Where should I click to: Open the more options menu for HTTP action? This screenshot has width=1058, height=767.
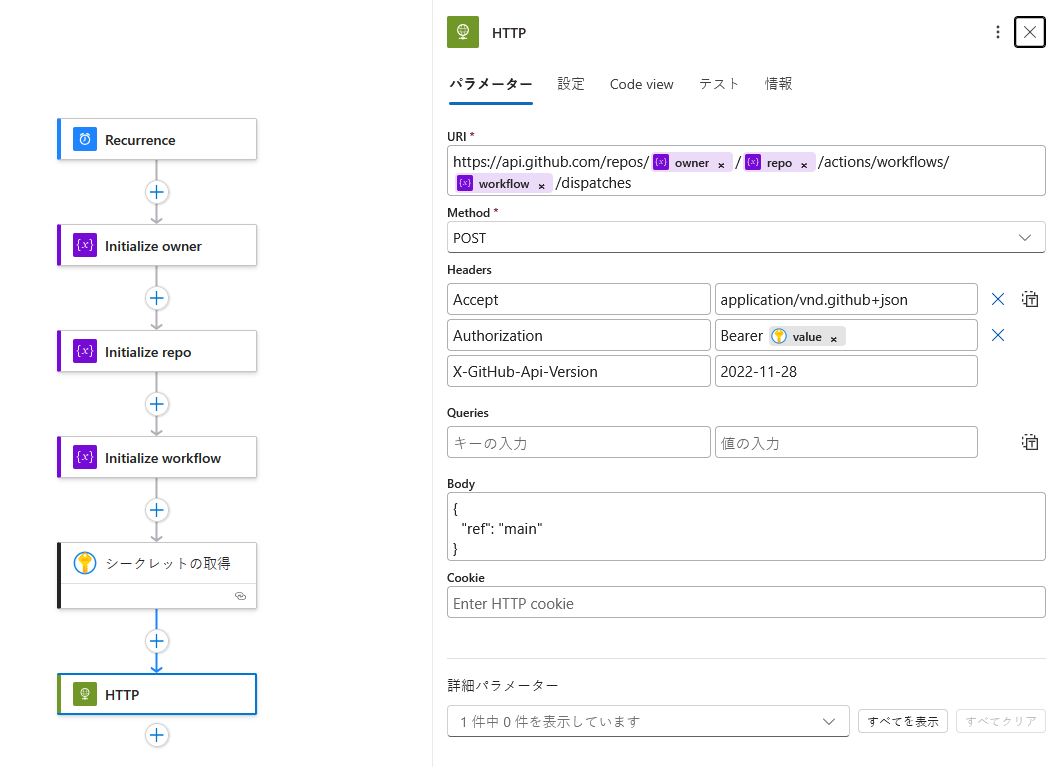(x=997, y=31)
